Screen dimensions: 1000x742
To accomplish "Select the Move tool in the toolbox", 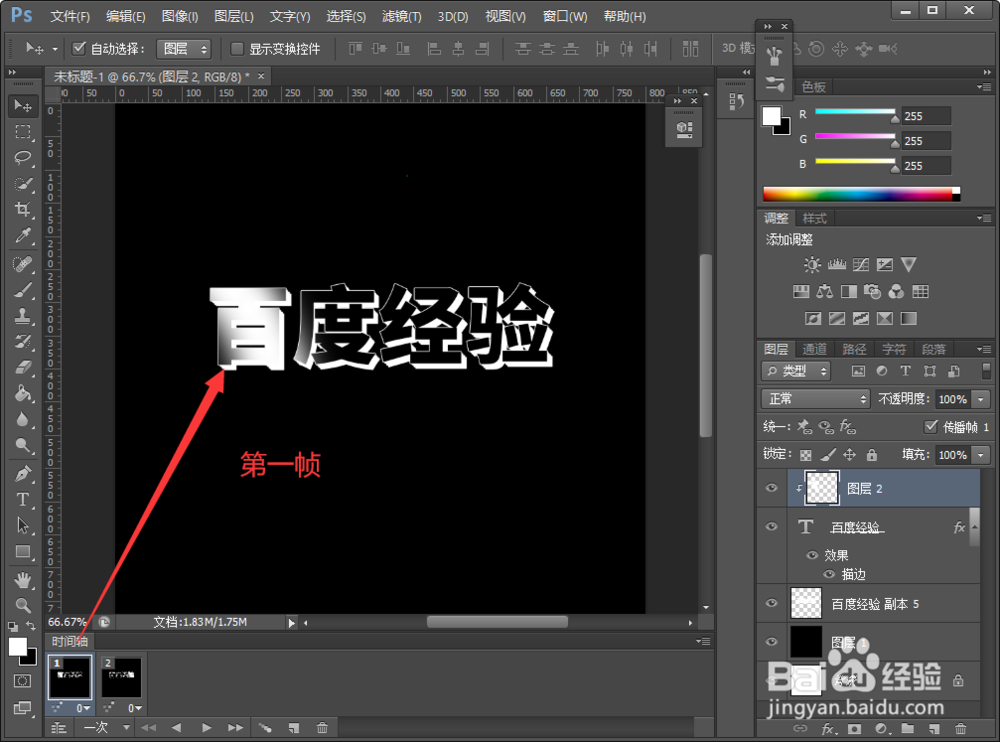I will click(23, 106).
